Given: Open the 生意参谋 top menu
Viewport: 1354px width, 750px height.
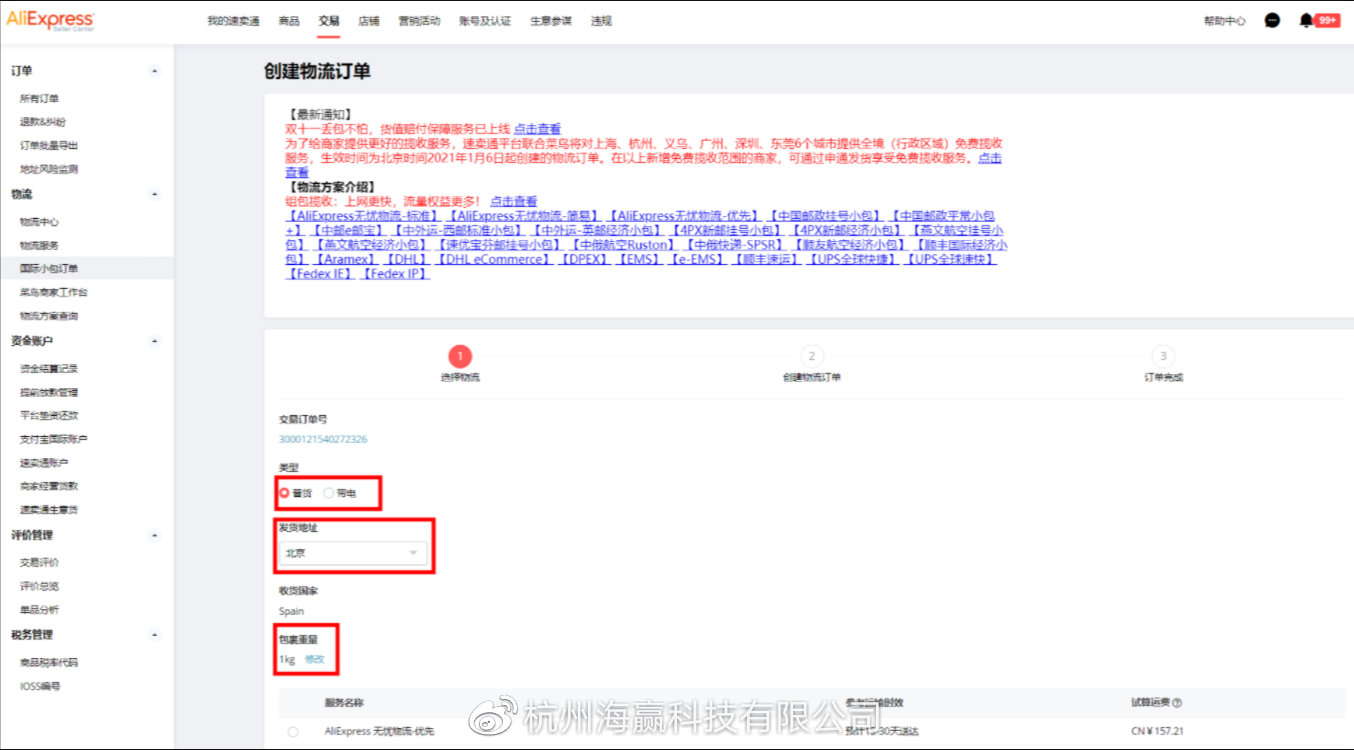Looking at the screenshot, I should coord(551,21).
